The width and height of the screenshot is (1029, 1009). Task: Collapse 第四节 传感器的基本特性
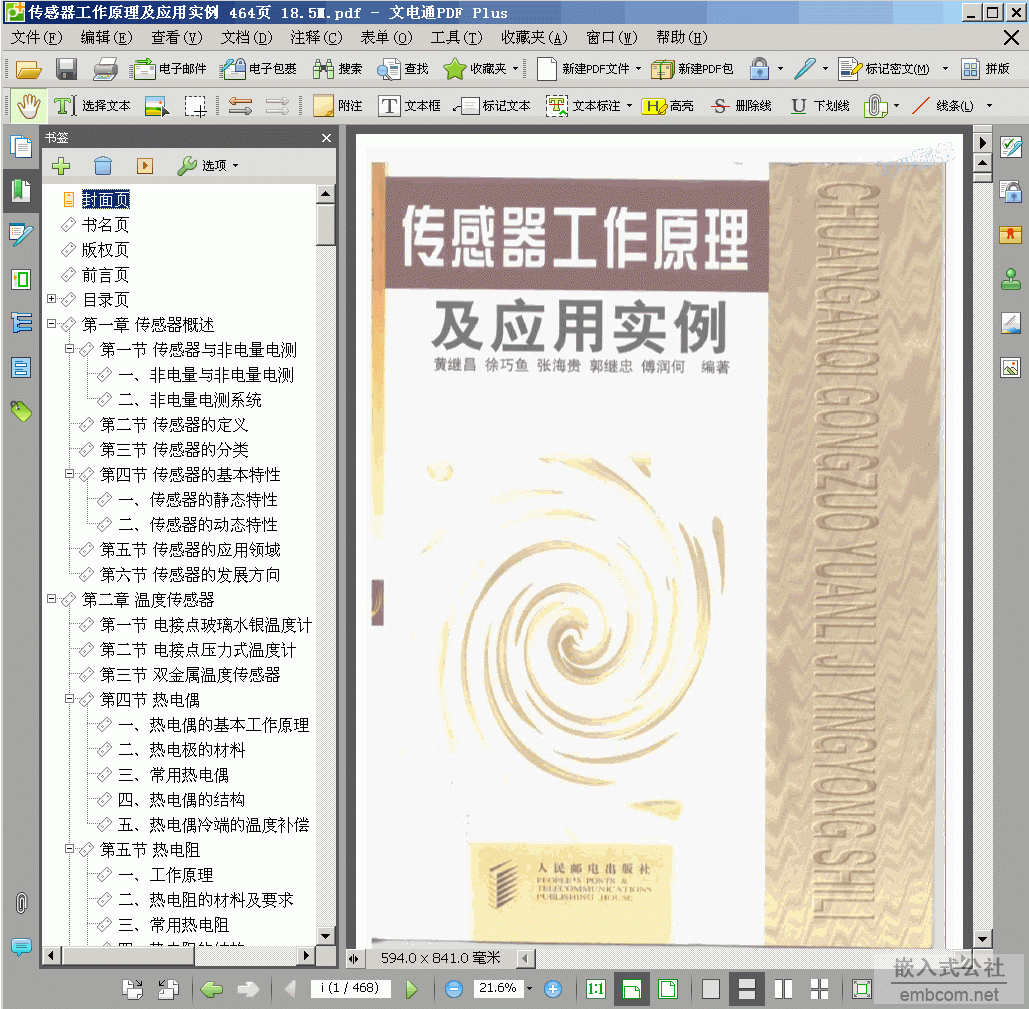click(x=70, y=474)
